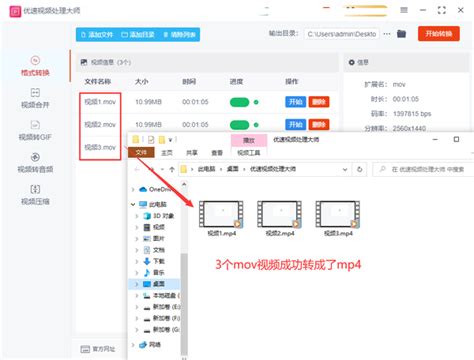Expand the 图片 tree node

(137, 239)
